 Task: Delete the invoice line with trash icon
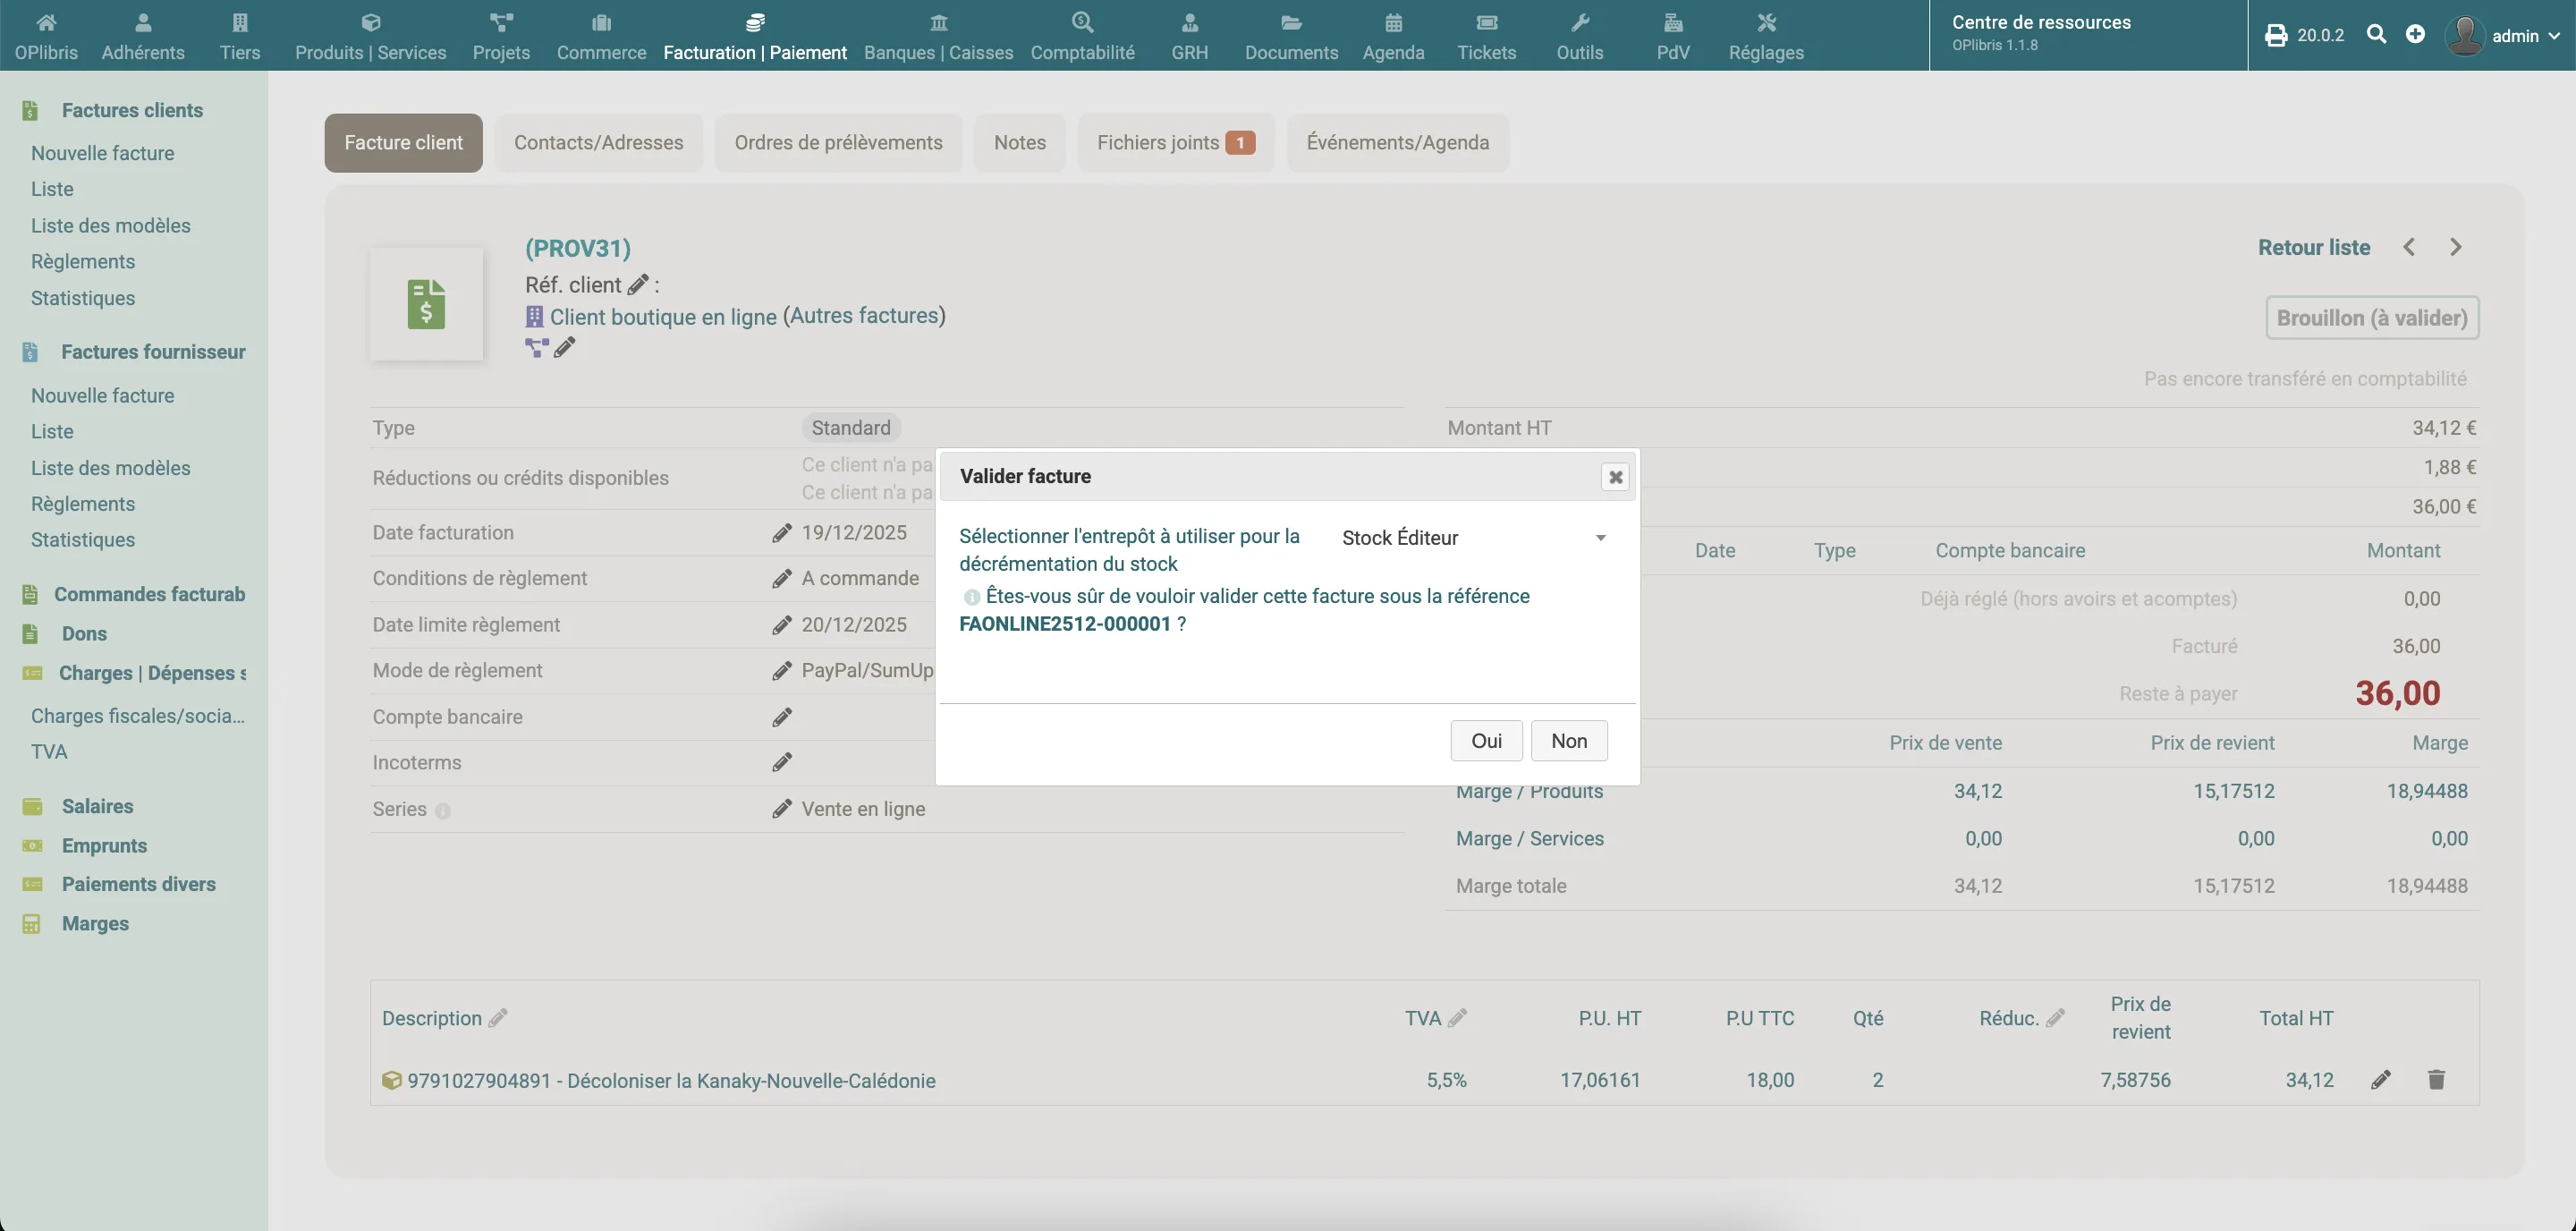pyautogui.click(x=2436, y=1080)
